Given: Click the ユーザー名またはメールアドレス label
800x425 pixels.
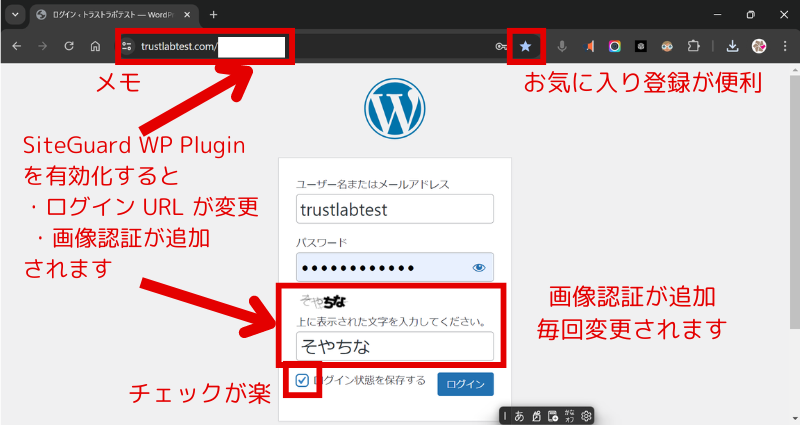Looking at the screenshot, I should pyautogui.click(x=372, y=184).
